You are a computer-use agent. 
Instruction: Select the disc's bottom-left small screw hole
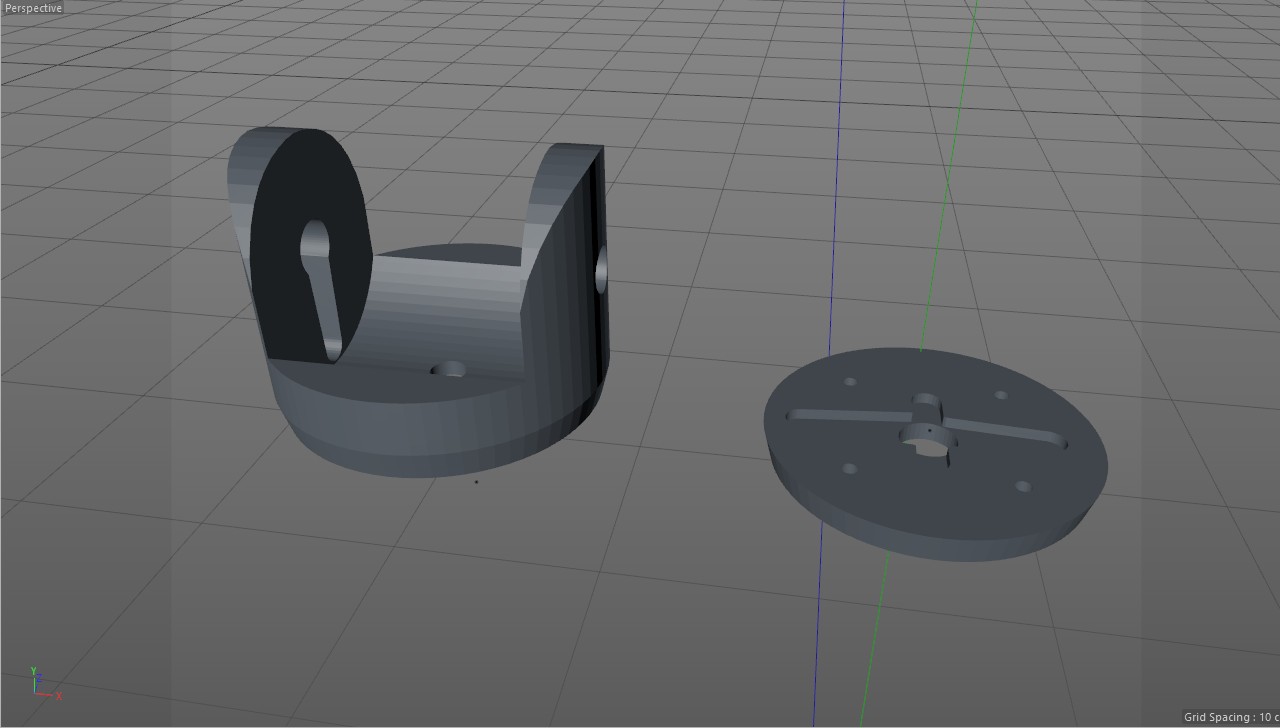tap(850, 468)
